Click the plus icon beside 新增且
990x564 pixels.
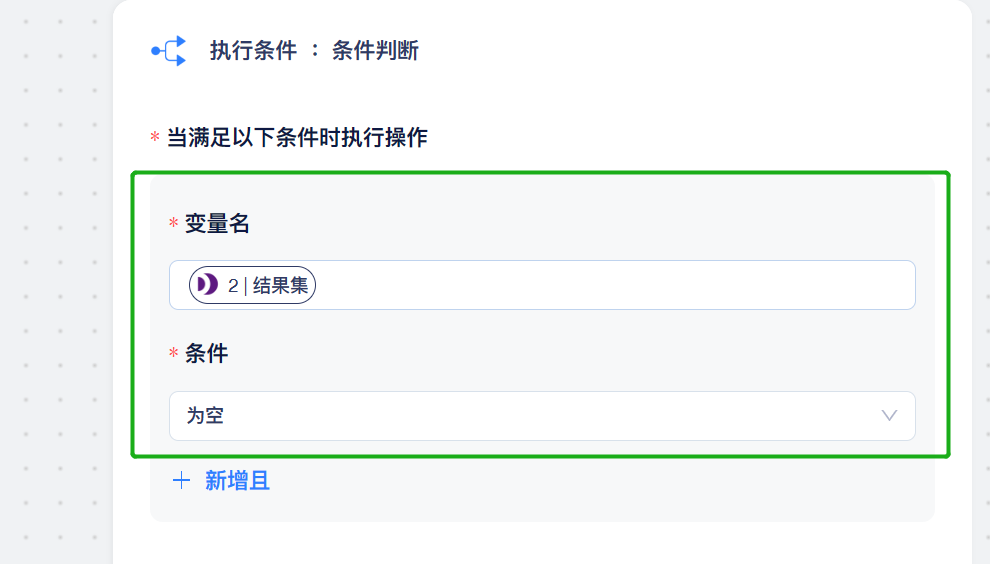(181, 481)
